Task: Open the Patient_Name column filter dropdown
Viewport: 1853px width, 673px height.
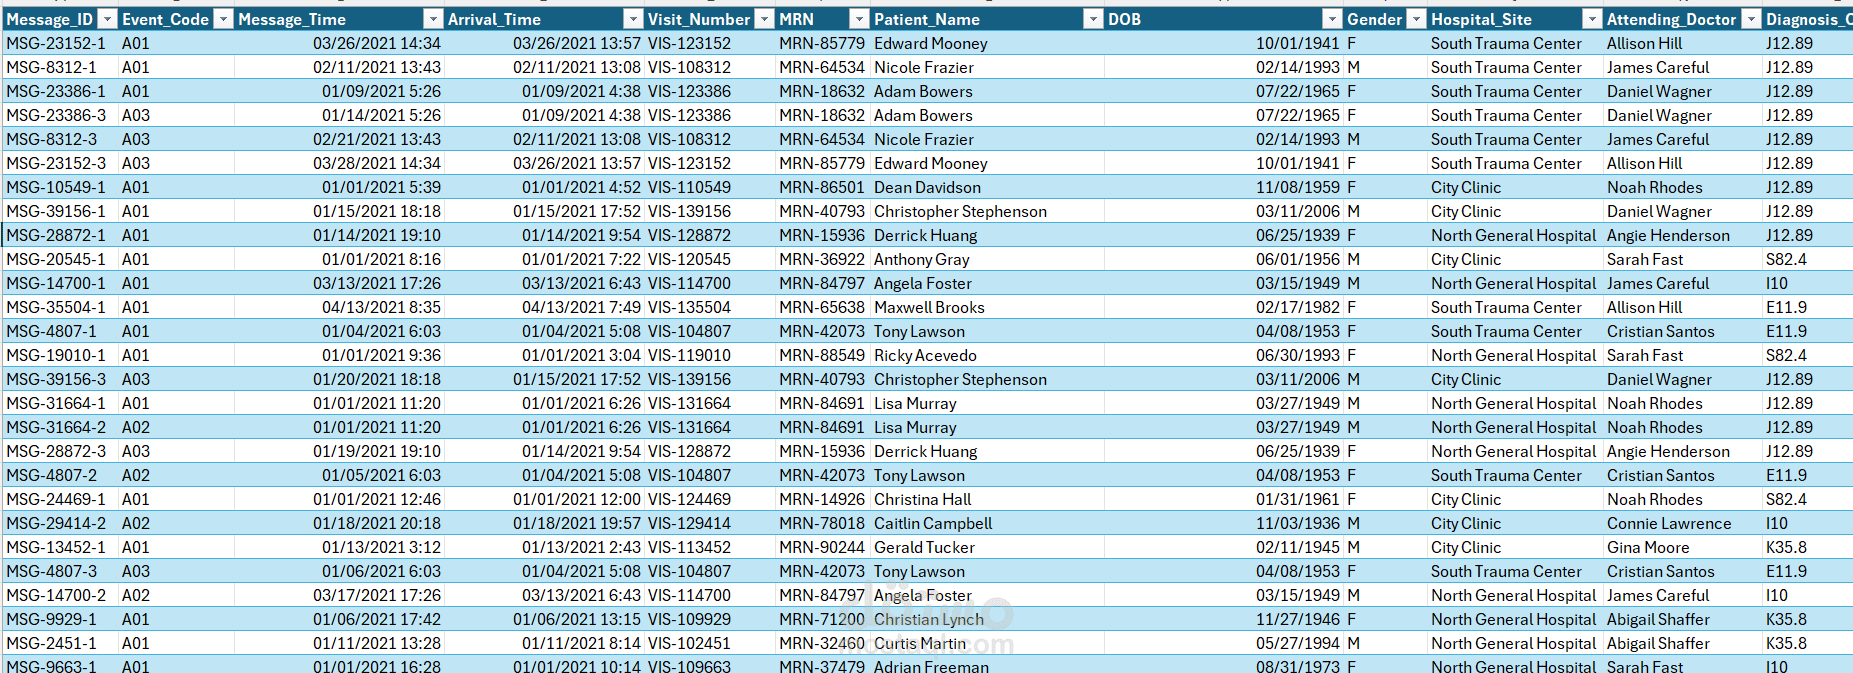Action: 1093,19
